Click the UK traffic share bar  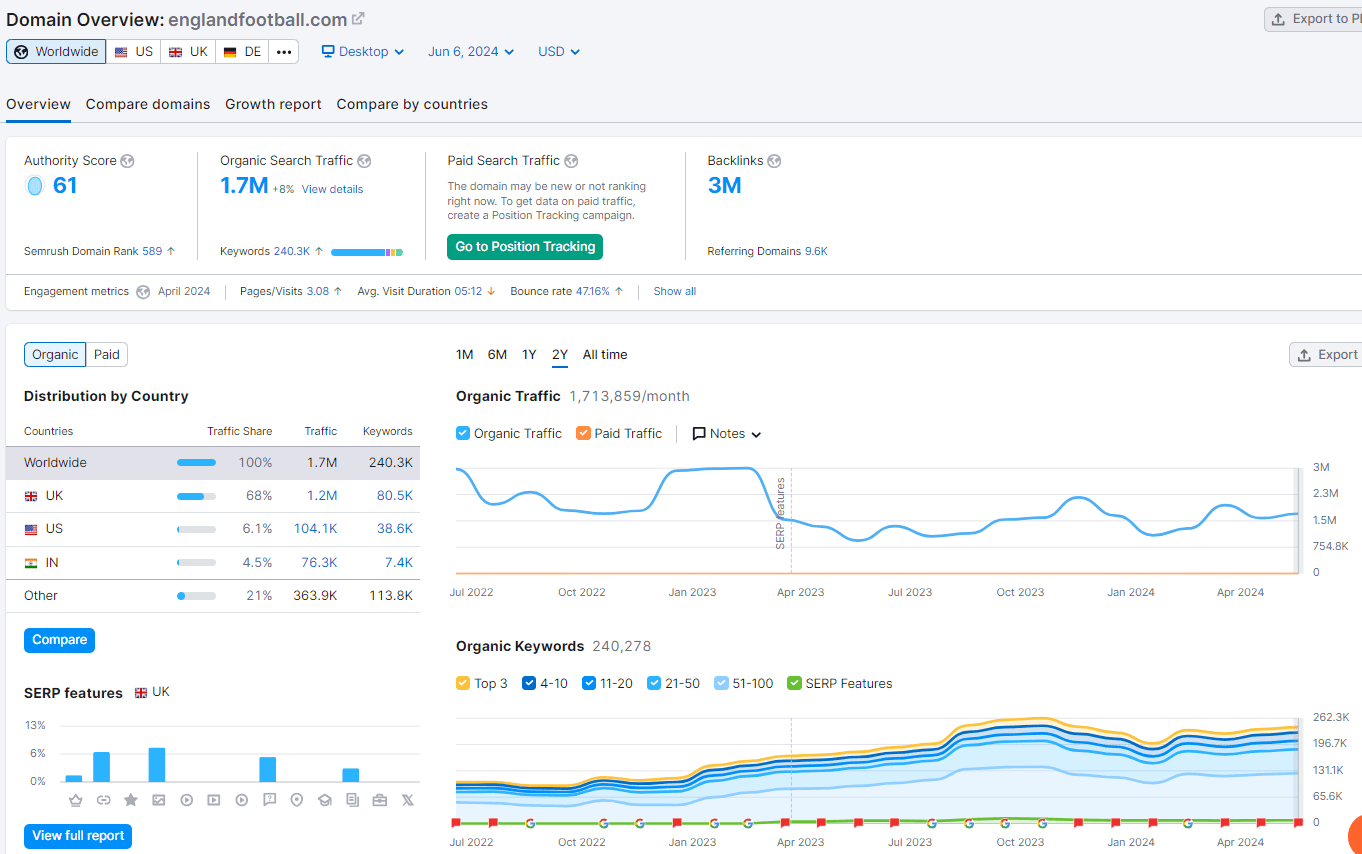[x=196, y=496]
